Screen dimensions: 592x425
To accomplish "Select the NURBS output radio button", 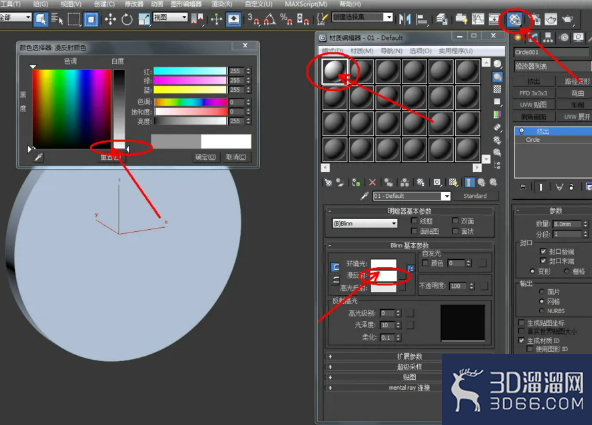I will click(x=542, y=311).
